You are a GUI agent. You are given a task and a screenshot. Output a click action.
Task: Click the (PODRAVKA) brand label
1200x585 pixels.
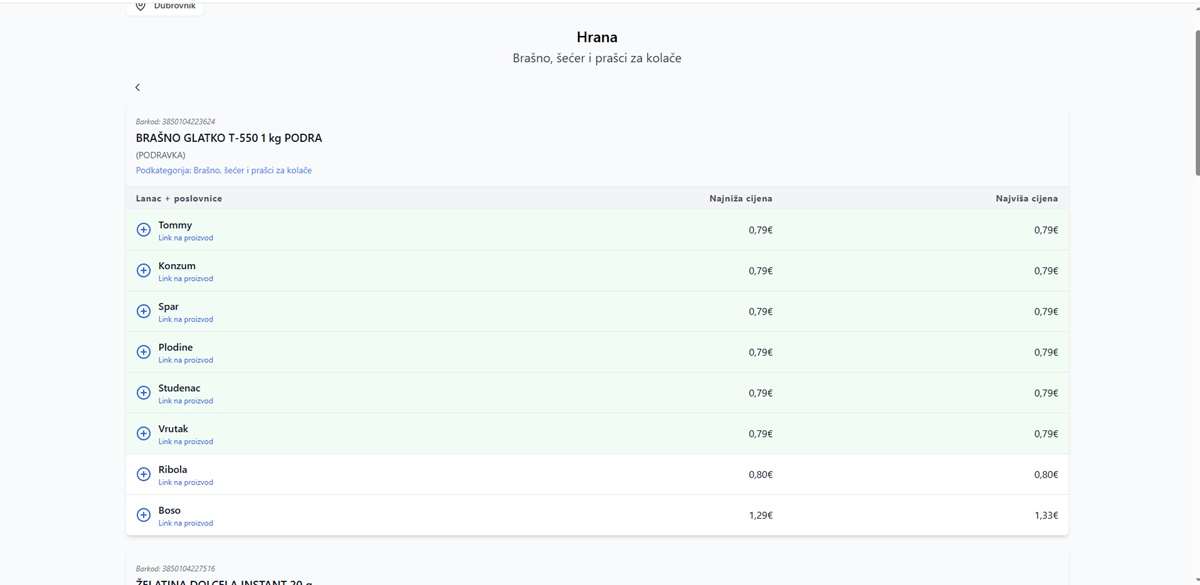tap(160, 155)
